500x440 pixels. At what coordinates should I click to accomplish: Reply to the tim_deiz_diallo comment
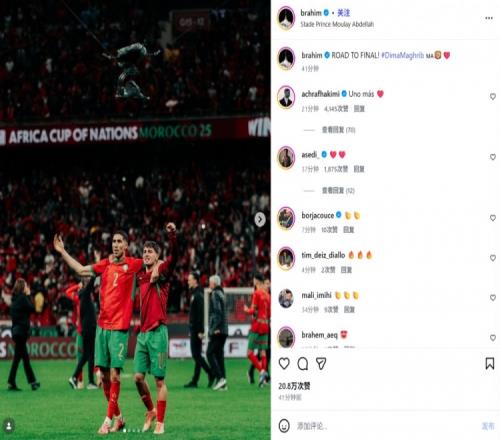coord(346,270)
